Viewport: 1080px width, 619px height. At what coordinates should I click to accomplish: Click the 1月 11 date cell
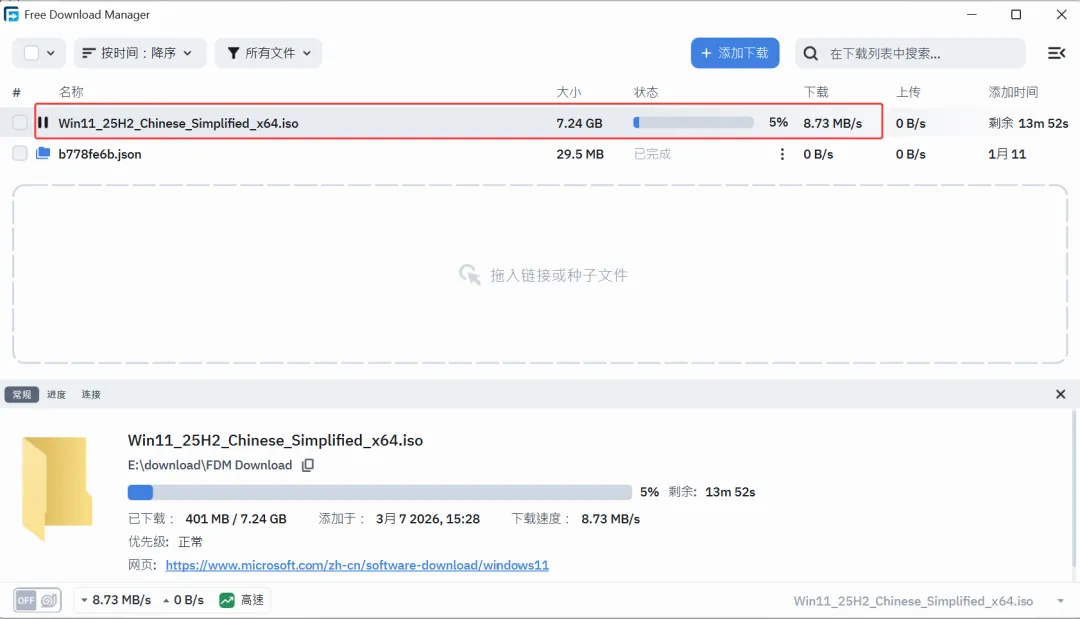coord(1007,154)
